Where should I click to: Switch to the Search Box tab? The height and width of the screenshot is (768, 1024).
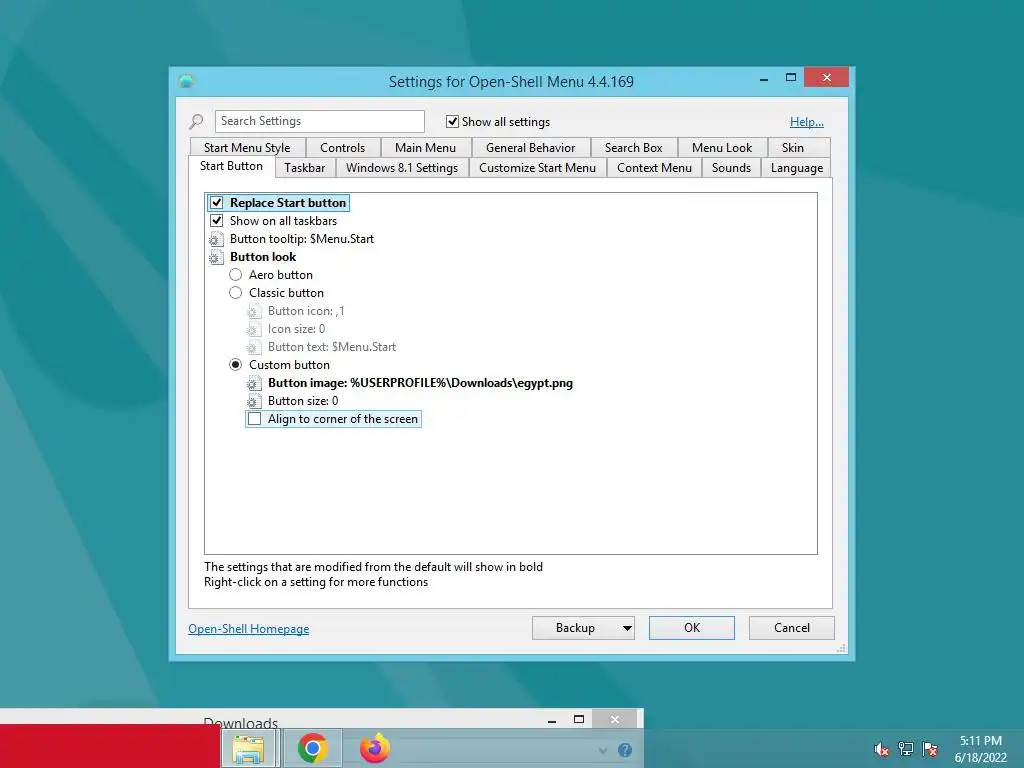(x=633, y=148)
